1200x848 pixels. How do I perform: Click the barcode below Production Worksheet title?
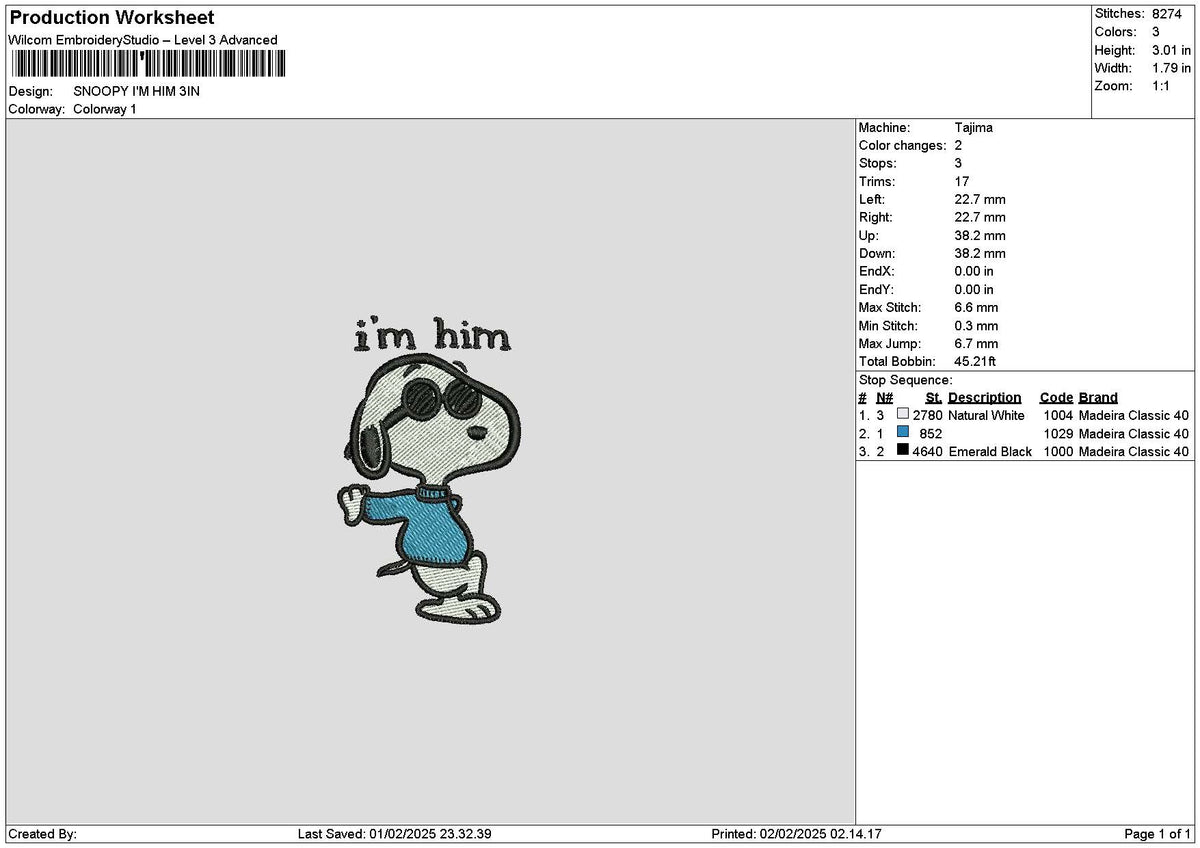[x=148, y=64]
